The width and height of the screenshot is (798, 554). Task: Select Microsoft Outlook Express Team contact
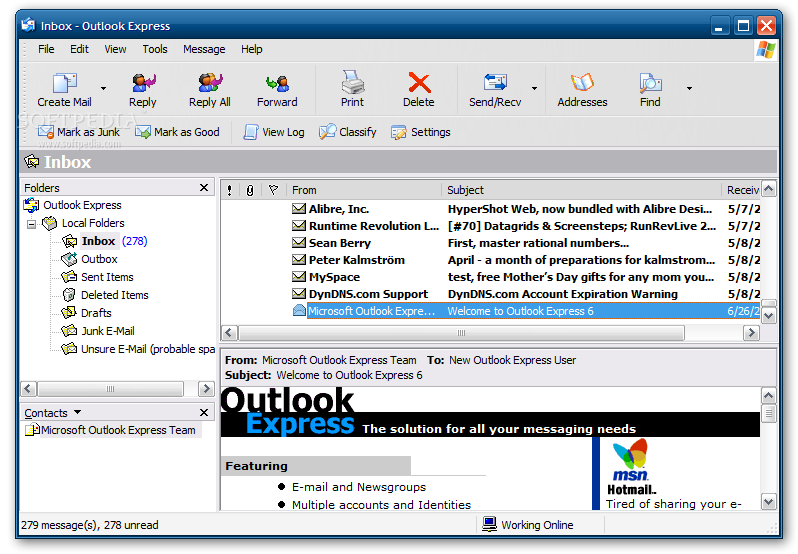(x=111, y=430)
